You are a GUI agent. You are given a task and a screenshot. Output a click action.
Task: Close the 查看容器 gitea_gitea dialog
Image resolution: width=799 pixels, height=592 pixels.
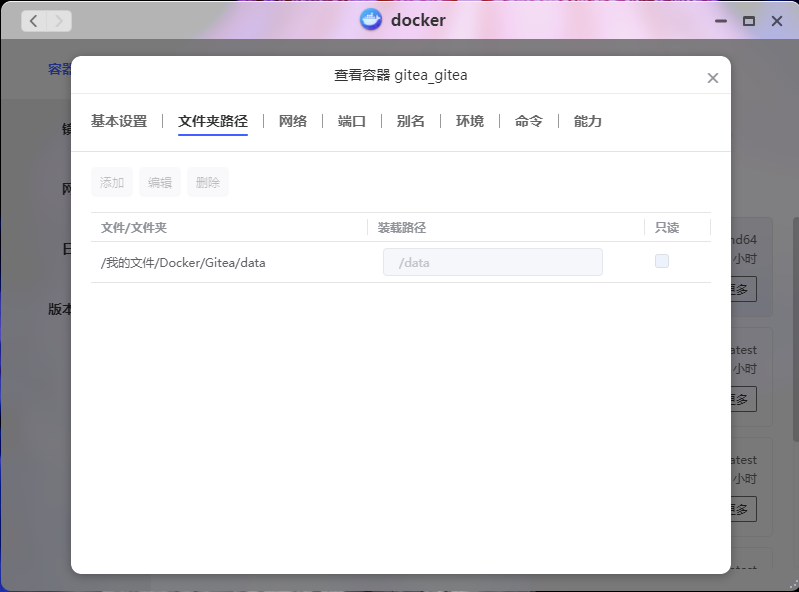coord(712,78)
